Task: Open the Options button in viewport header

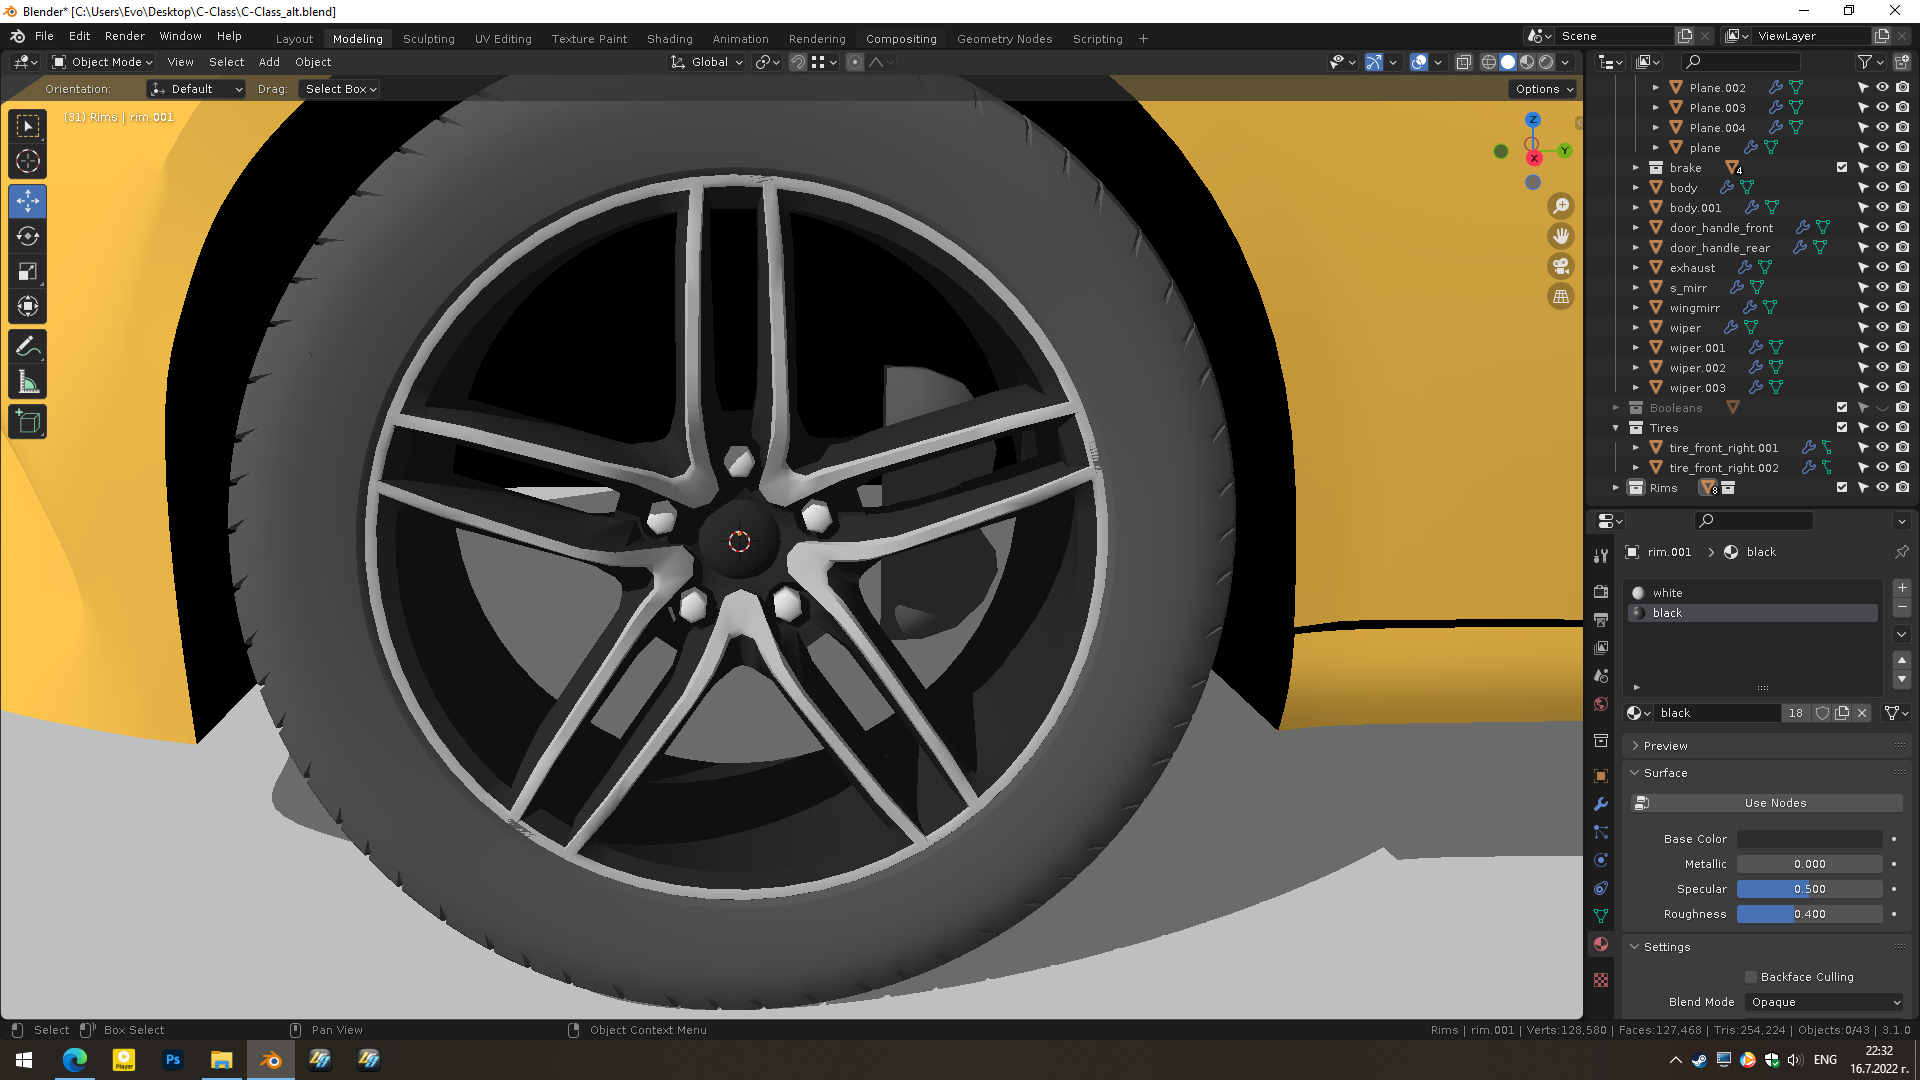Action: (x=1544, y=89)
